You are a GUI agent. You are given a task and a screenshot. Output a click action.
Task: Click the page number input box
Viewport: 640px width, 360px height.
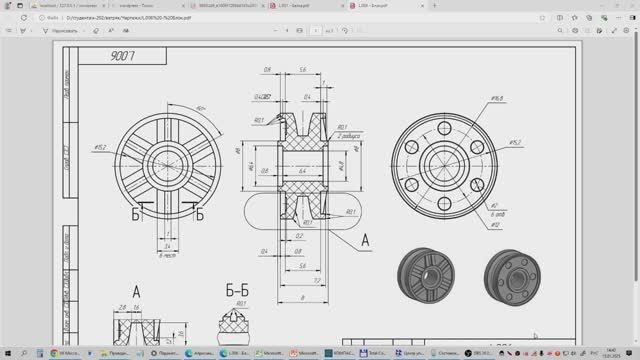point(316,31)
